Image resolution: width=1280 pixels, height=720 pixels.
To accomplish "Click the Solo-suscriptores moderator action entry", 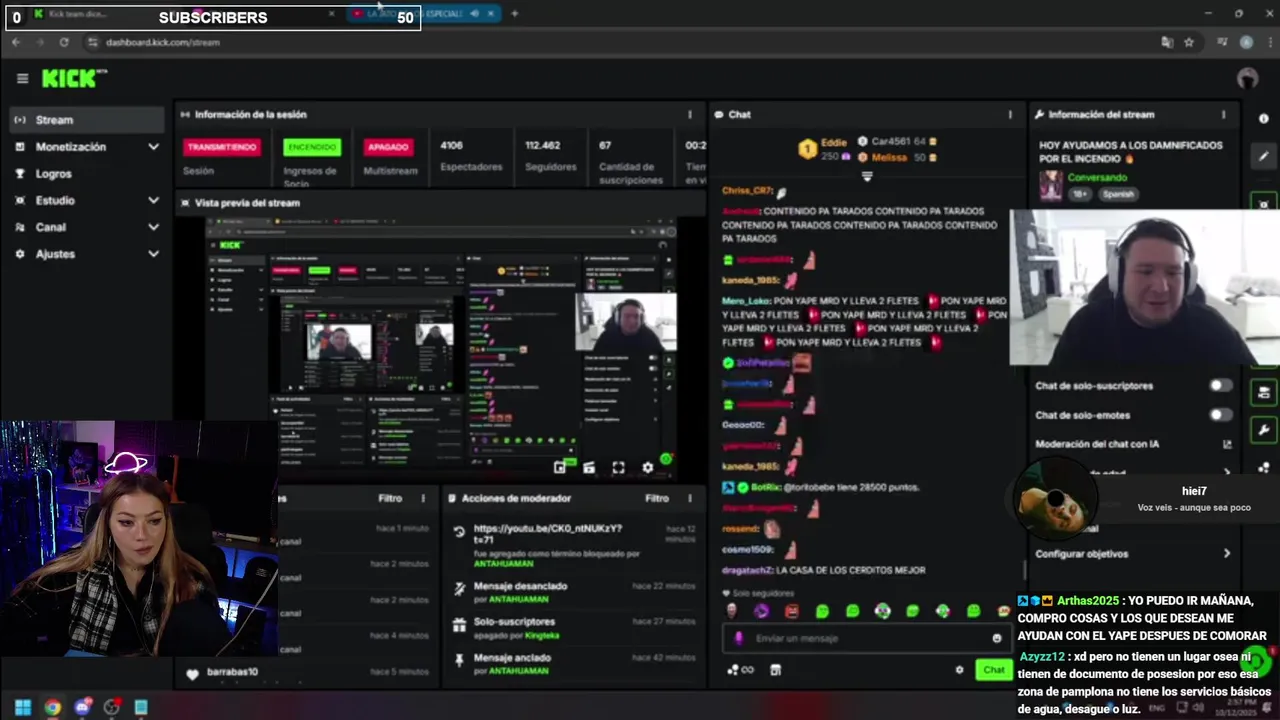I will coord(514,622).
